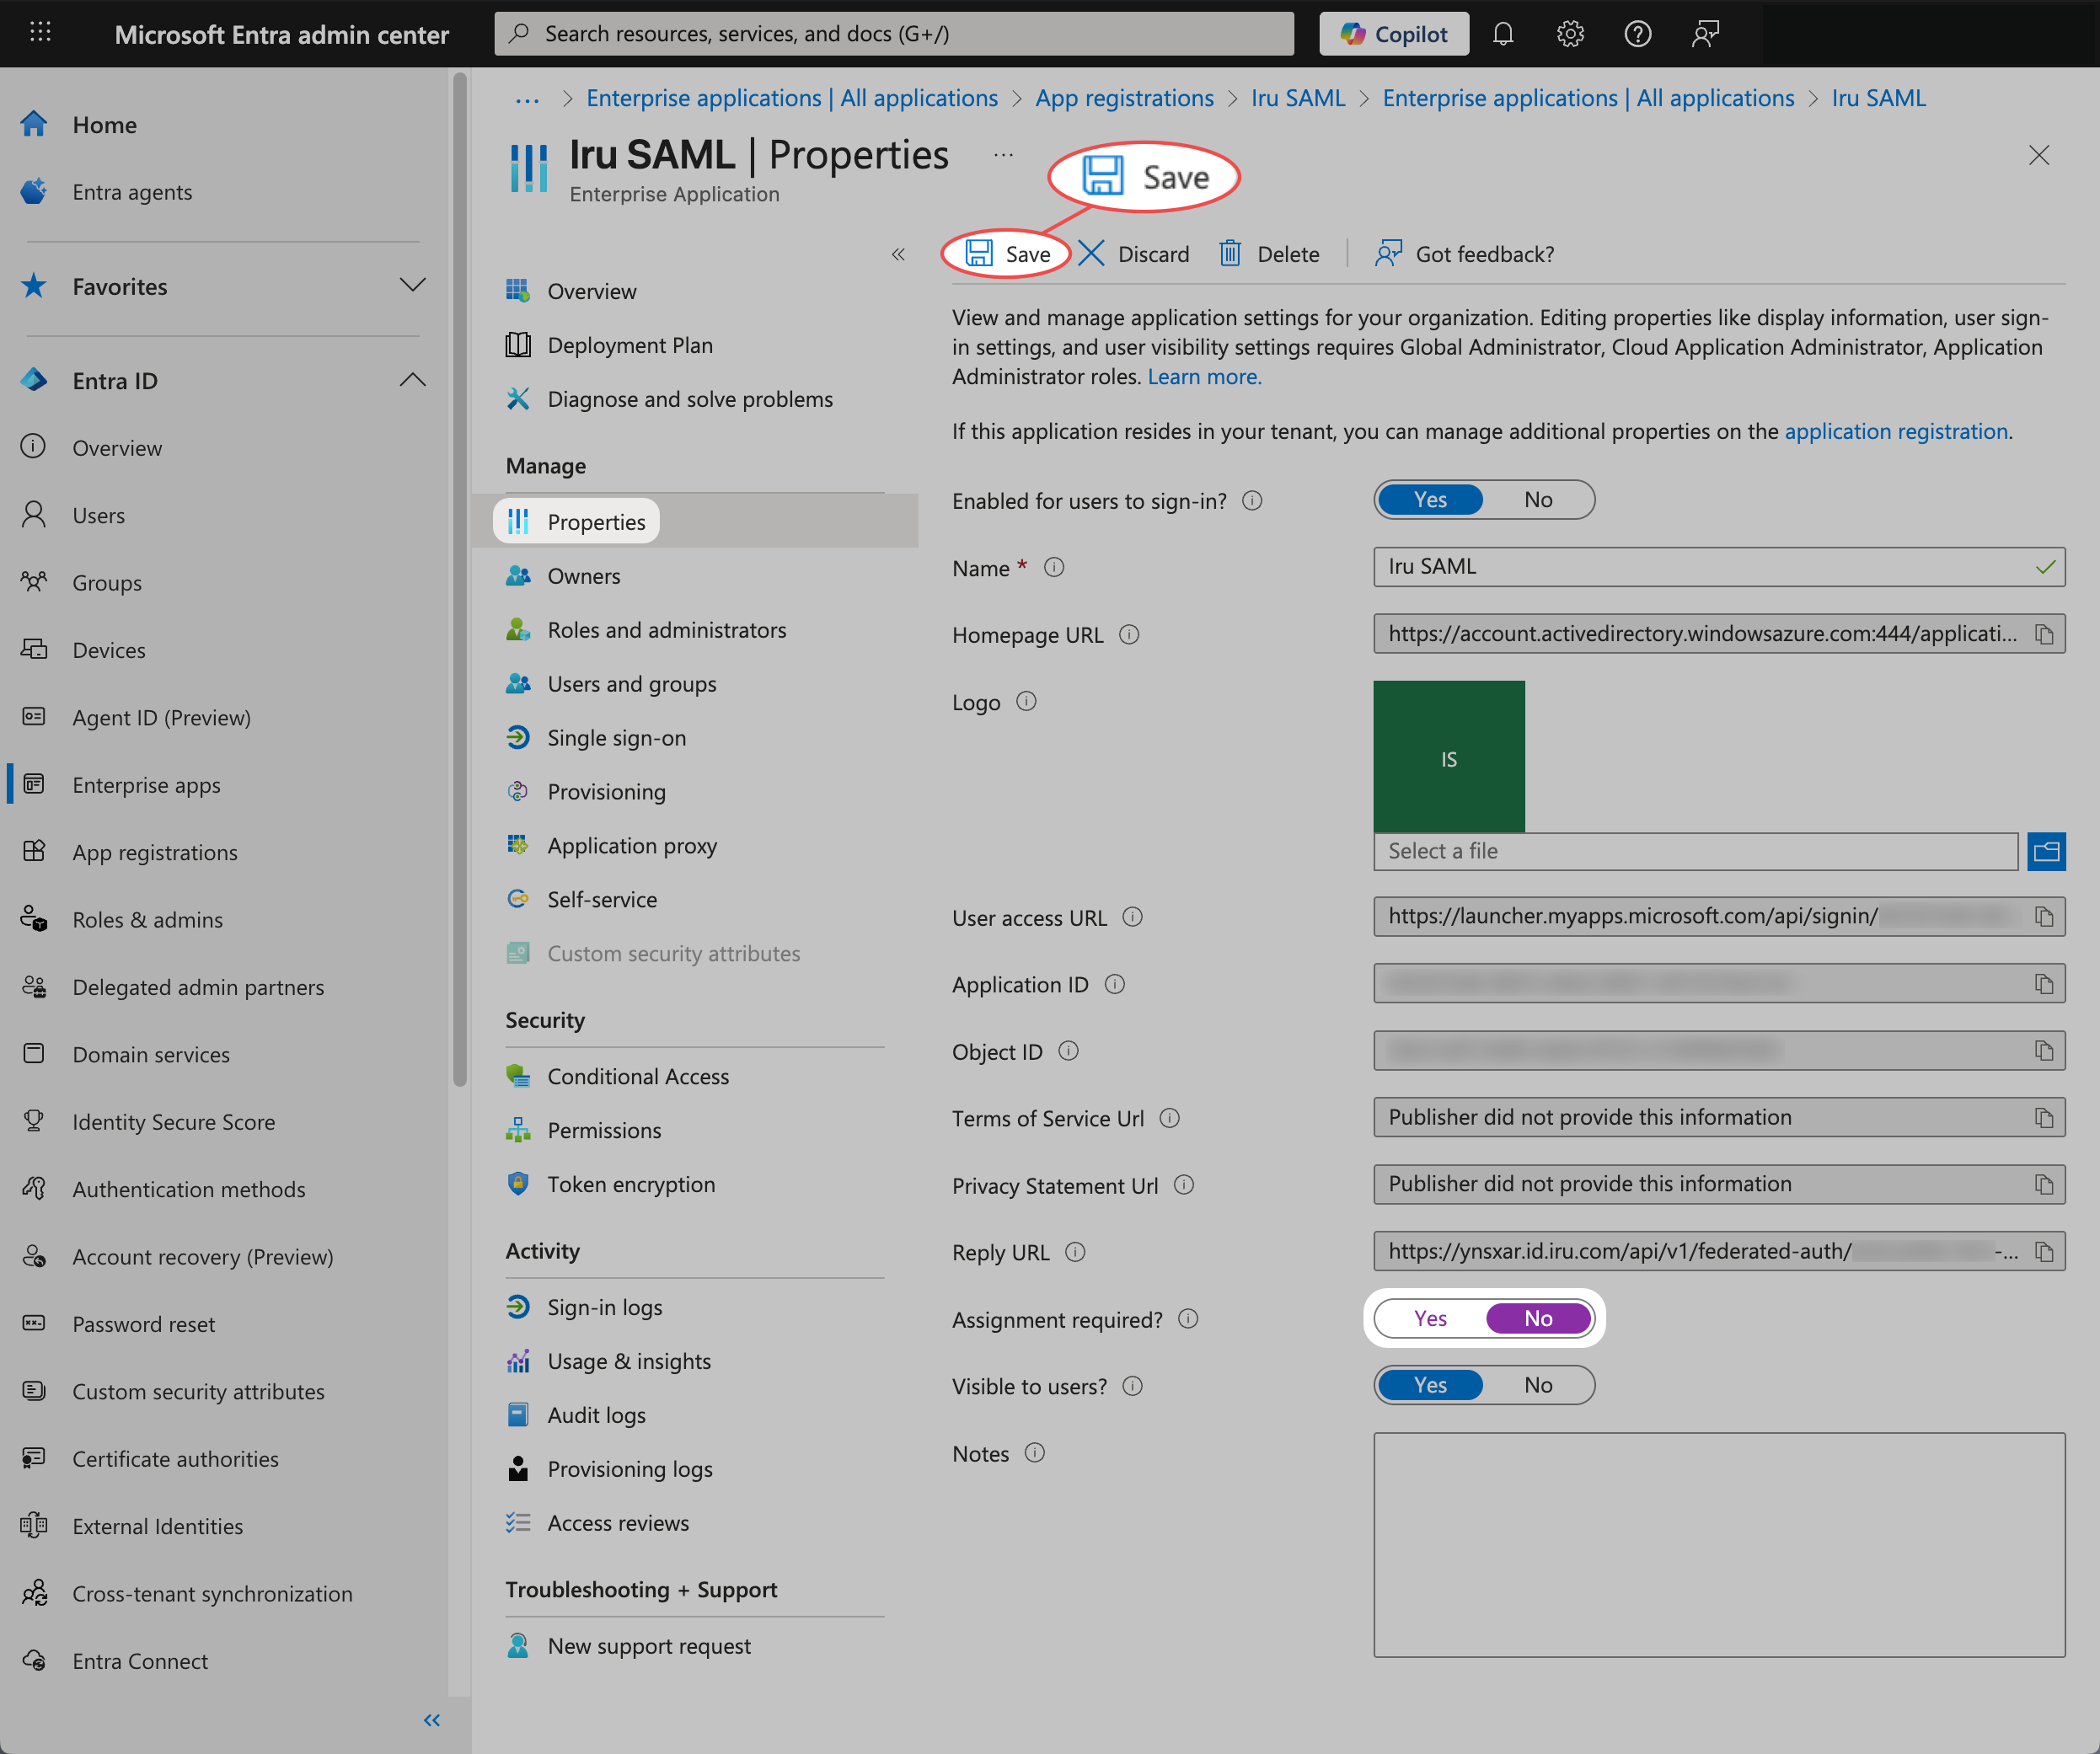The image size is (2100, 1754).
Task: Copy the Application ID
Action: click(x=2044, y=984)
